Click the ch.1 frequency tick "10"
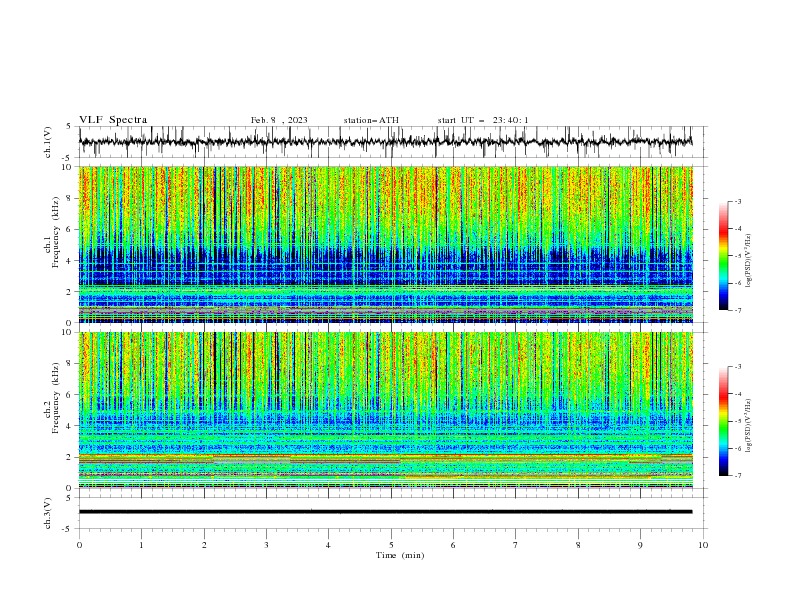 pyautogui.click(x=66, y=167)
